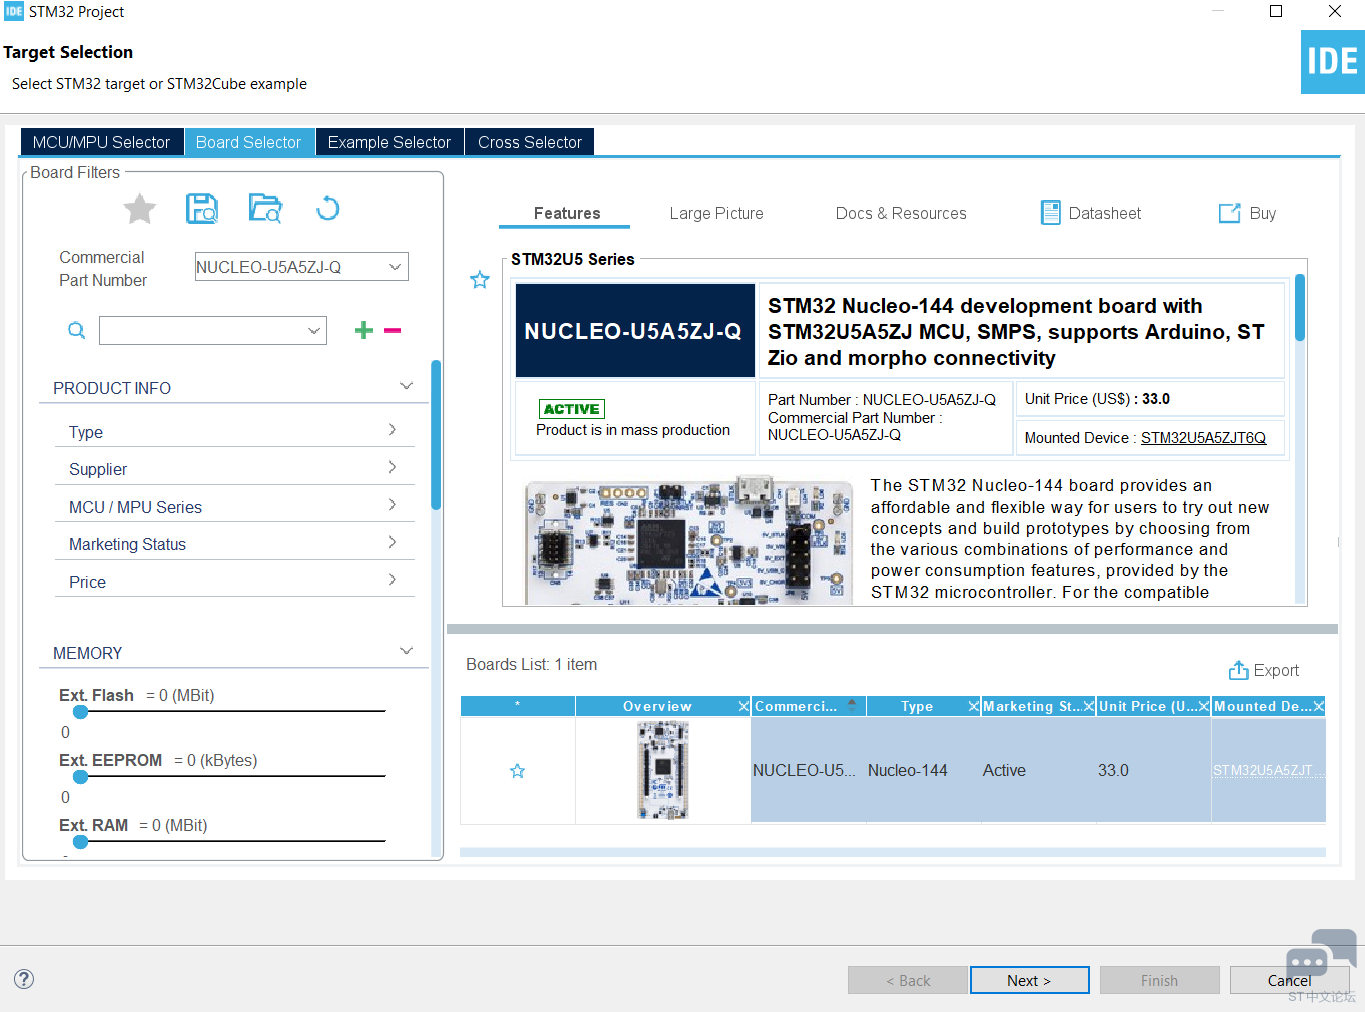Image resolution: width=1365 pixels, height=1012 pixels.
Task: Reset all board filters
Action: (x=328, y=209)
